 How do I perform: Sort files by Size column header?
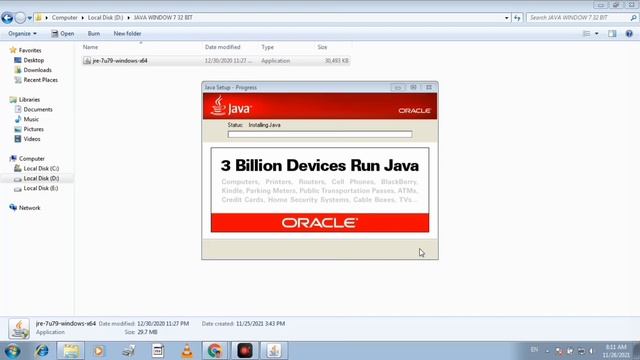(x=322, y=47)
